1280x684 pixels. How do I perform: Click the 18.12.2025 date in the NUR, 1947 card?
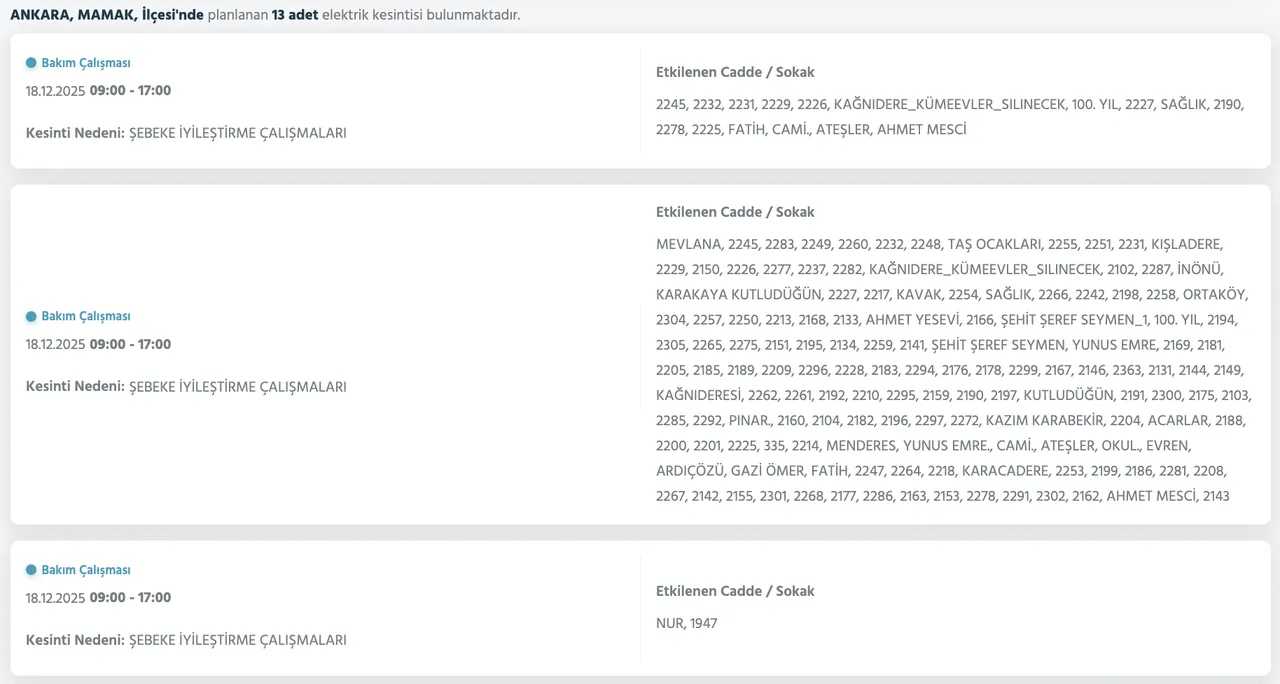[56, 598]
